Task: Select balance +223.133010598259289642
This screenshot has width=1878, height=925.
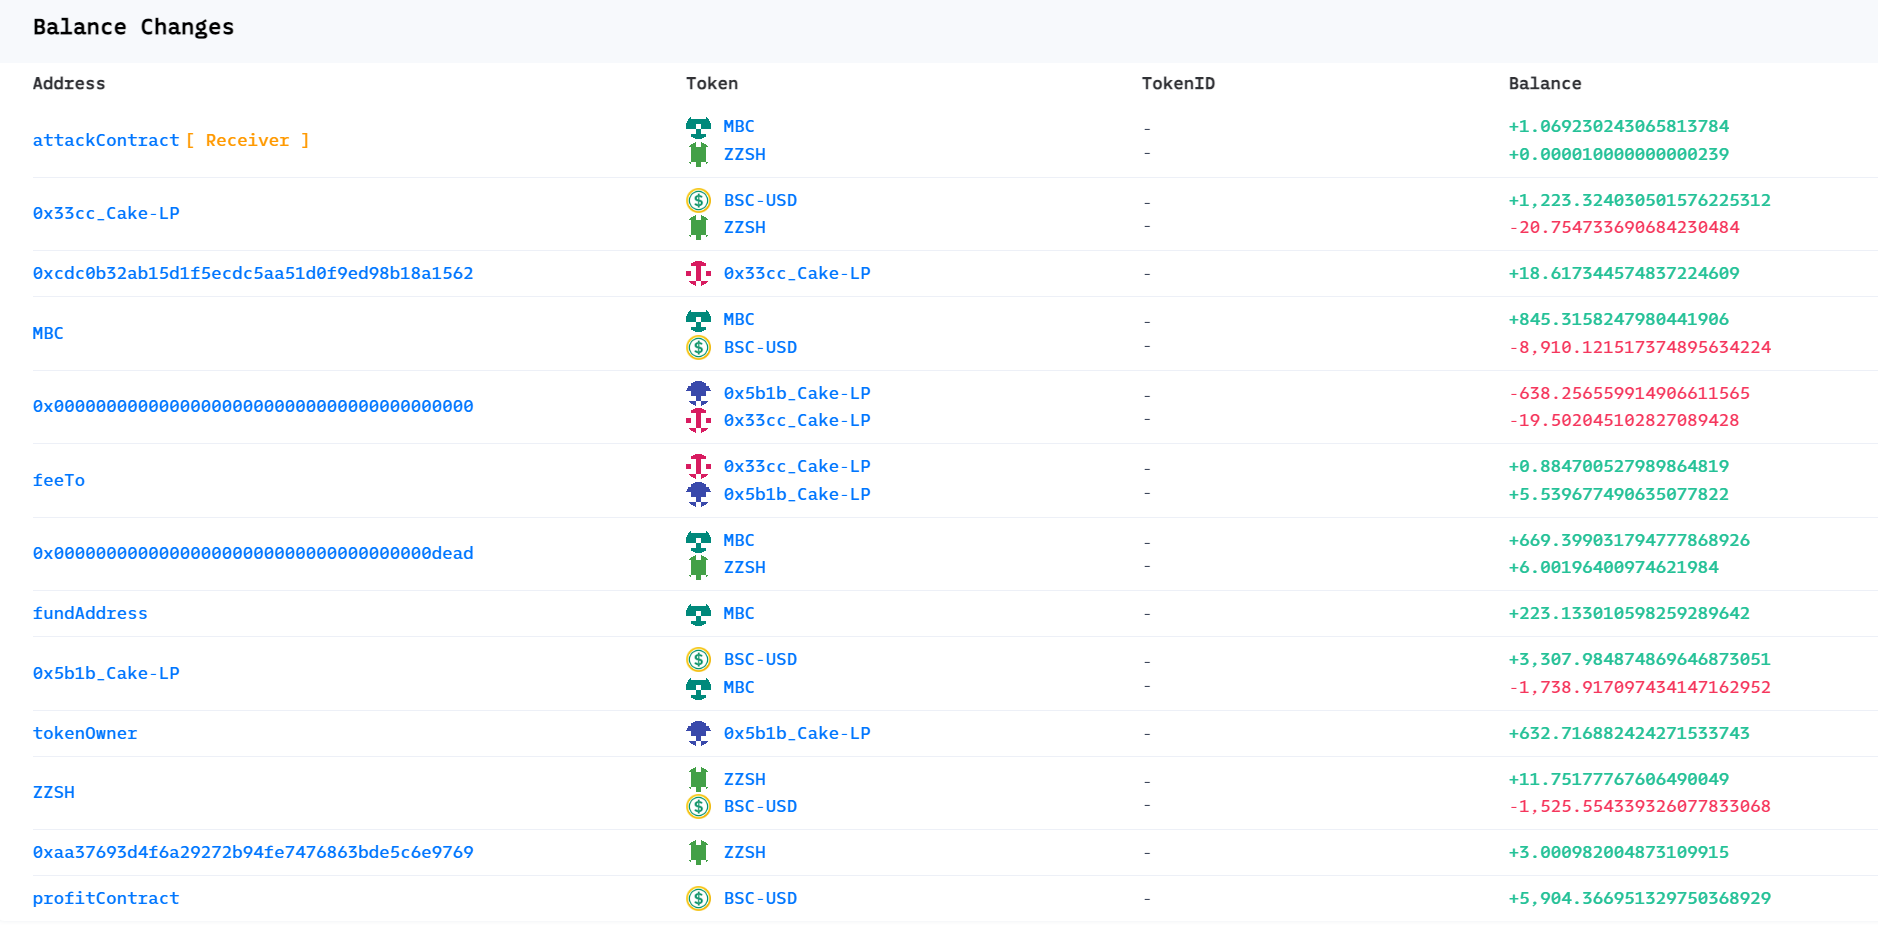Action: [1629, 613]
